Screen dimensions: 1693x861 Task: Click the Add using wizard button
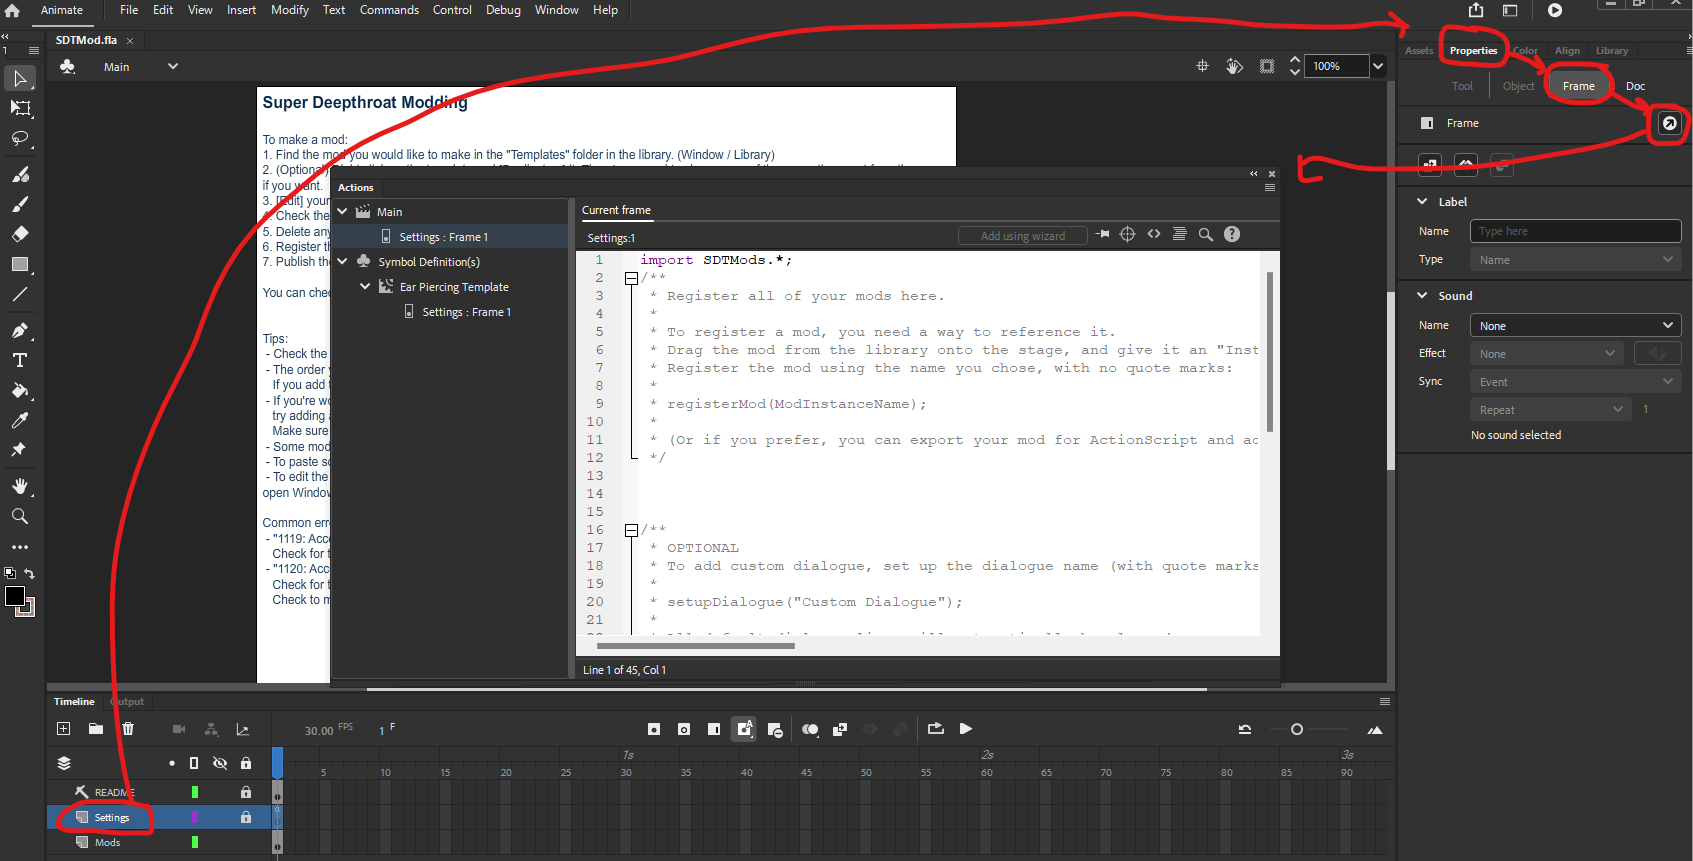1023,236
